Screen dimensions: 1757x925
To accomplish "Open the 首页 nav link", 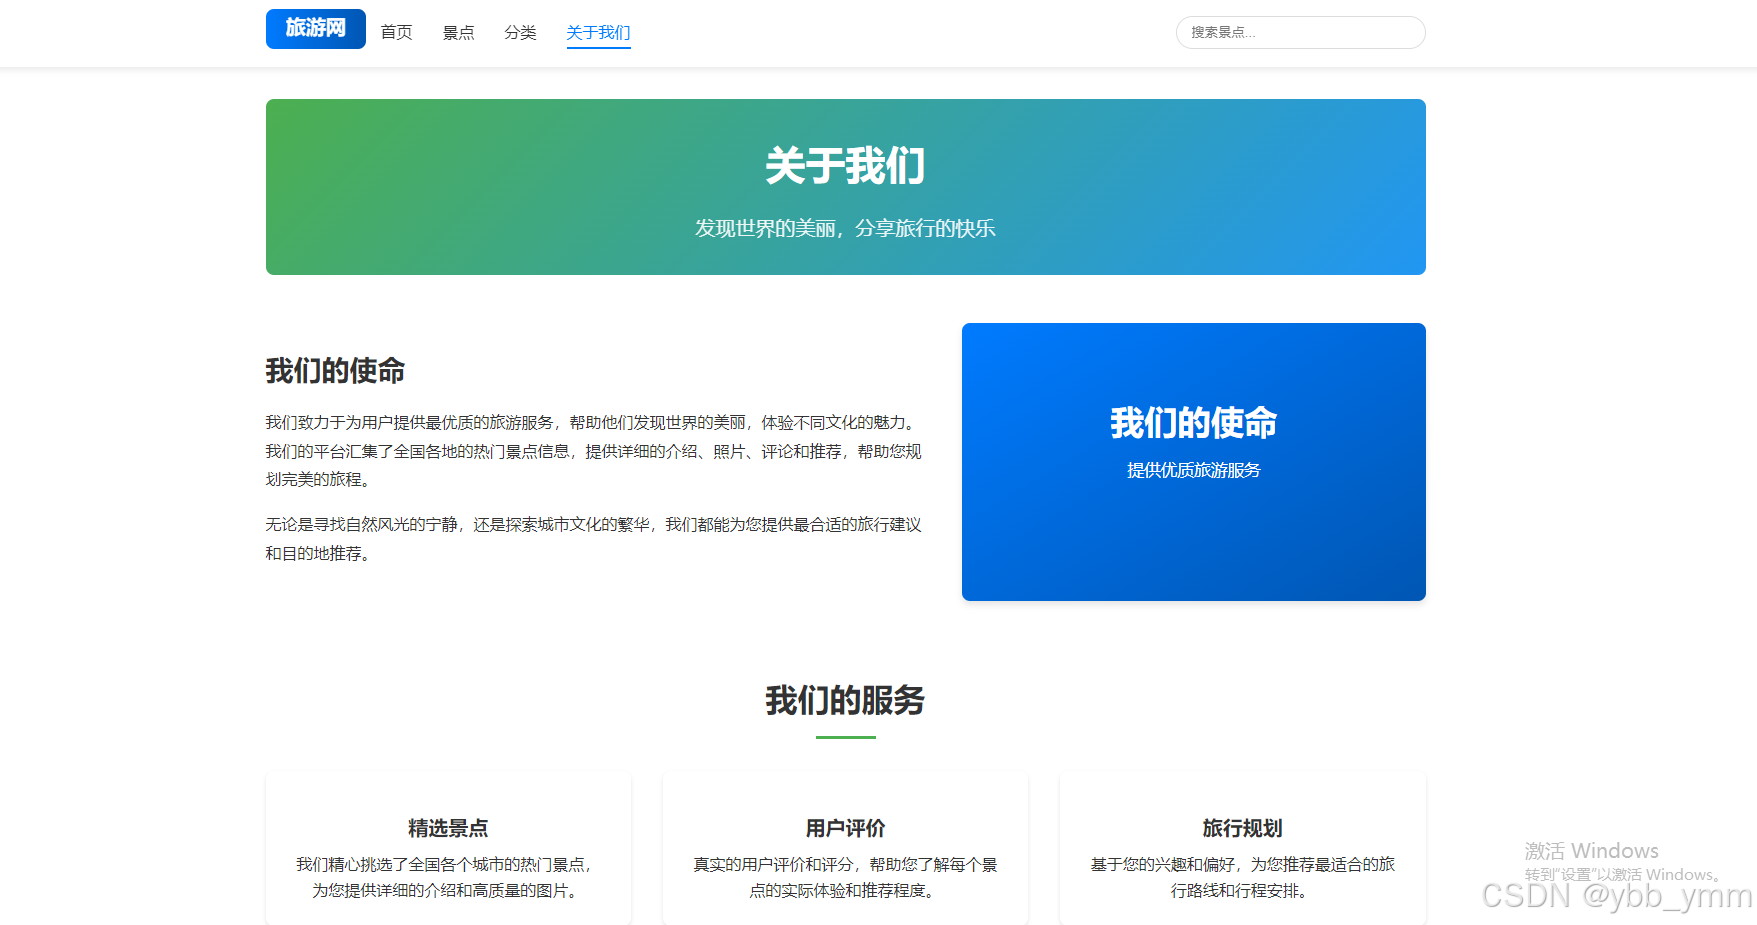I will 397,33.
